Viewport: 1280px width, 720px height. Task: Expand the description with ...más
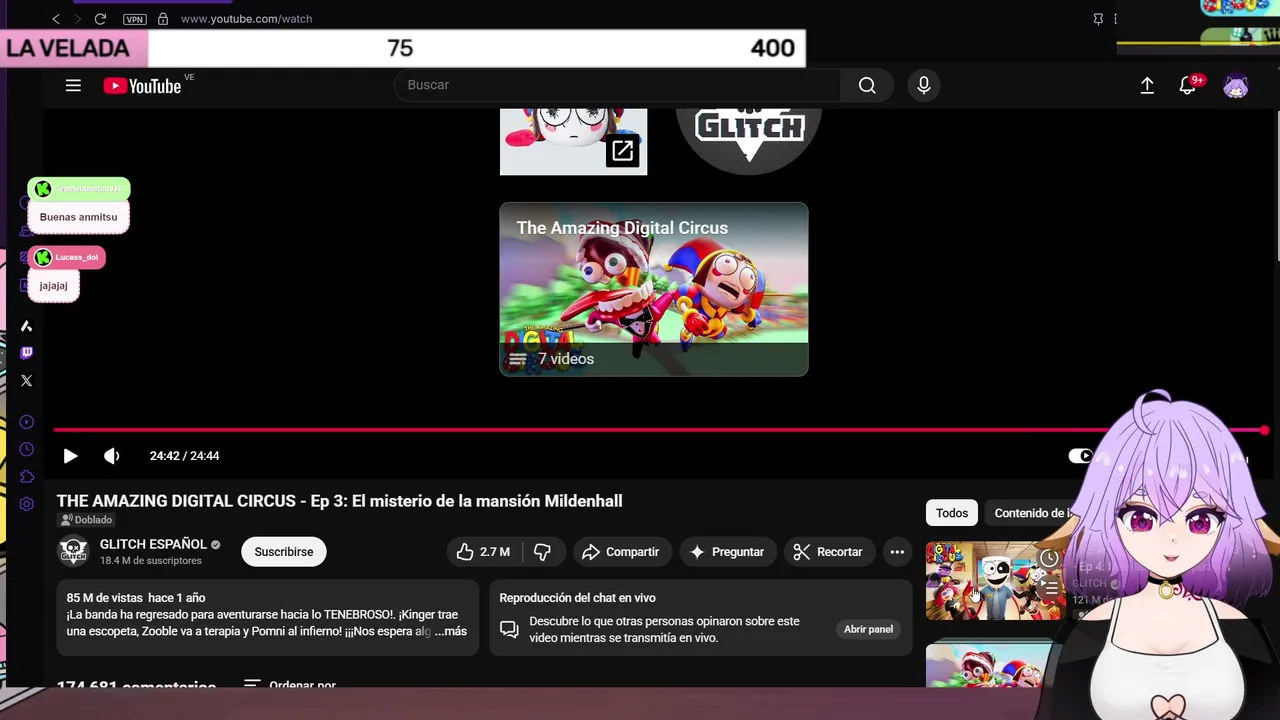[450, 631]
